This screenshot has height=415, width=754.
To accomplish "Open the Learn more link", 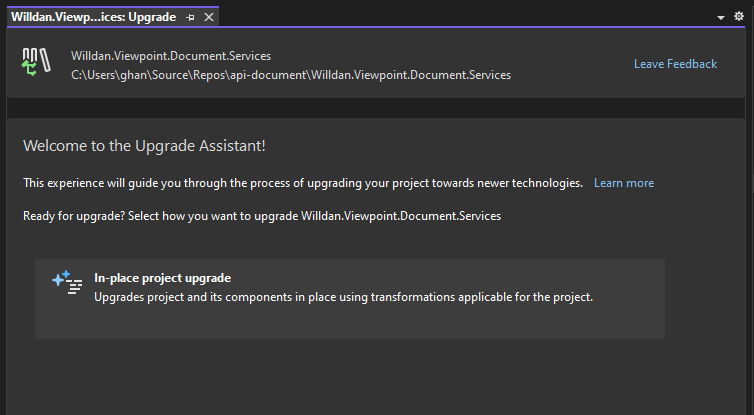I will 623,183.
